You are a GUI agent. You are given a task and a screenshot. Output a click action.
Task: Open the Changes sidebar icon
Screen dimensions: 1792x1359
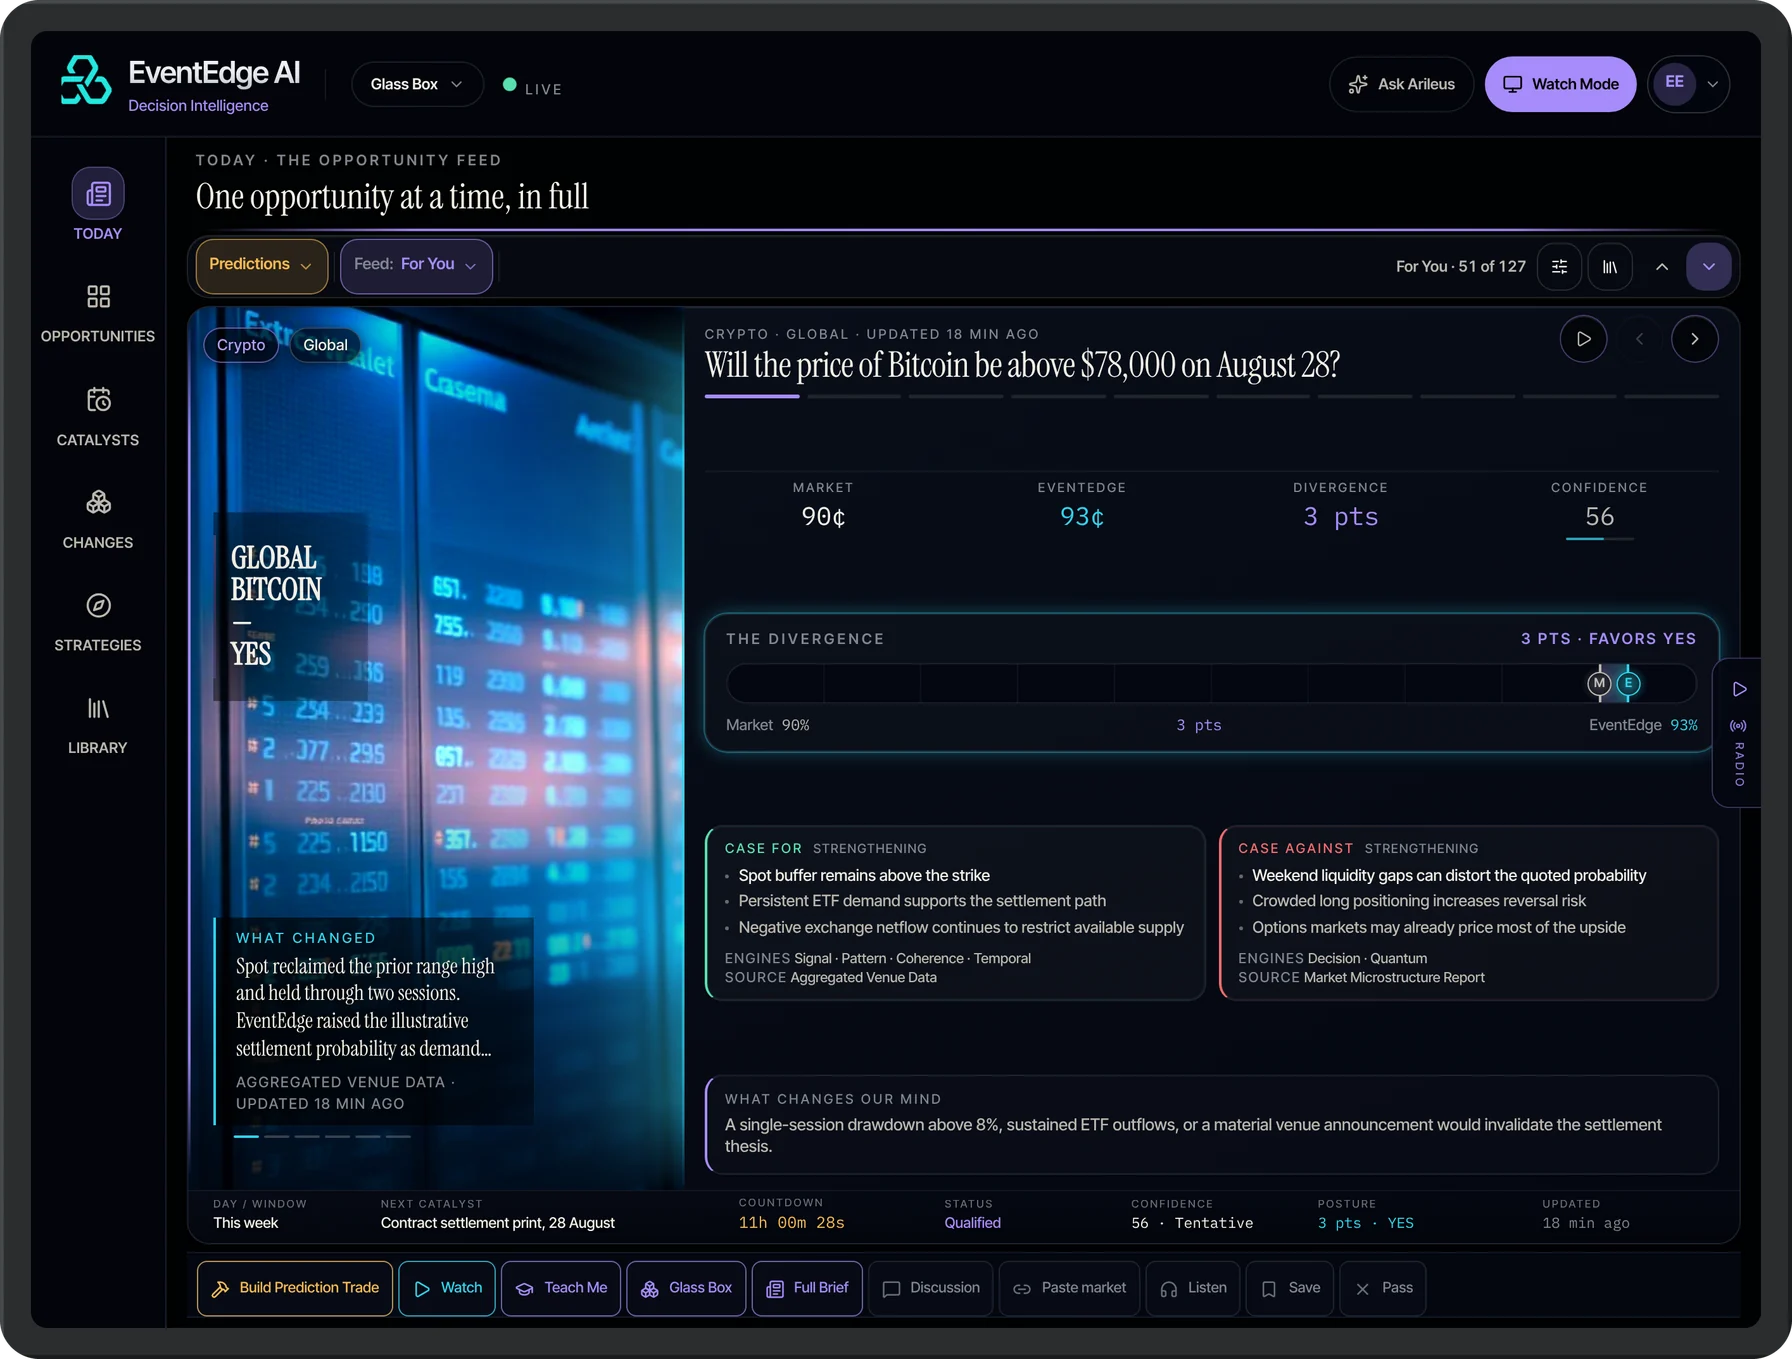point(98,502)
